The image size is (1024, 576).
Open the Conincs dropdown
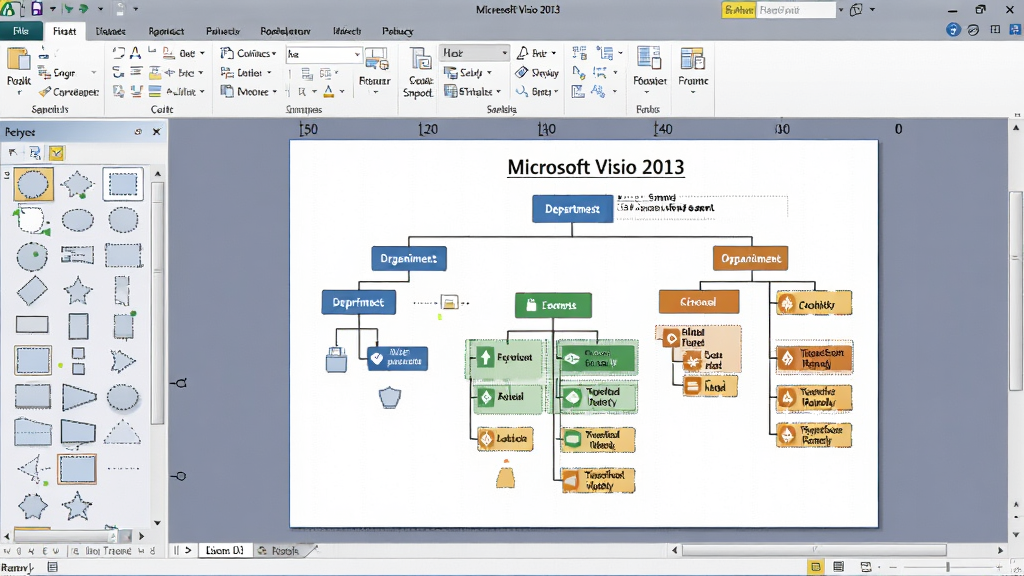248,54
